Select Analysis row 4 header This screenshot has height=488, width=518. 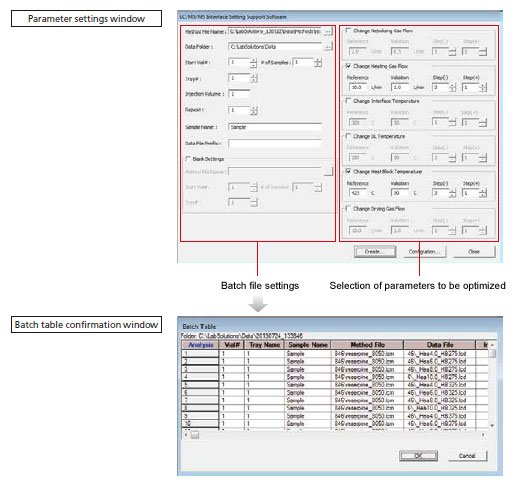click(x=200, y=377)
